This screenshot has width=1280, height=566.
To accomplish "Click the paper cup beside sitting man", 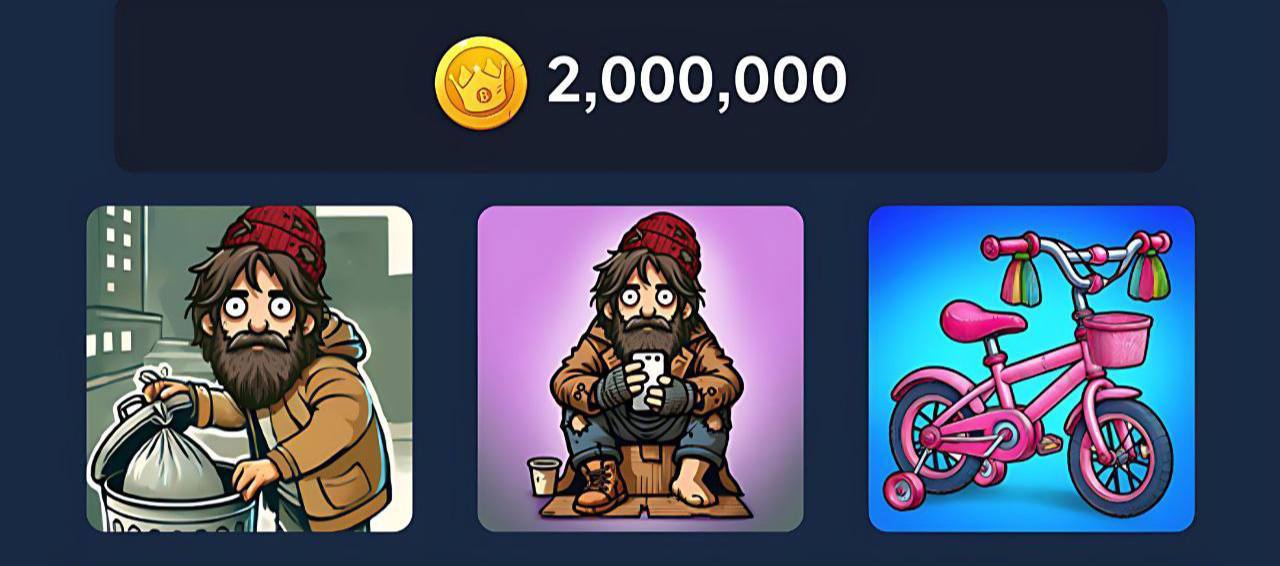I will point(545,476).
